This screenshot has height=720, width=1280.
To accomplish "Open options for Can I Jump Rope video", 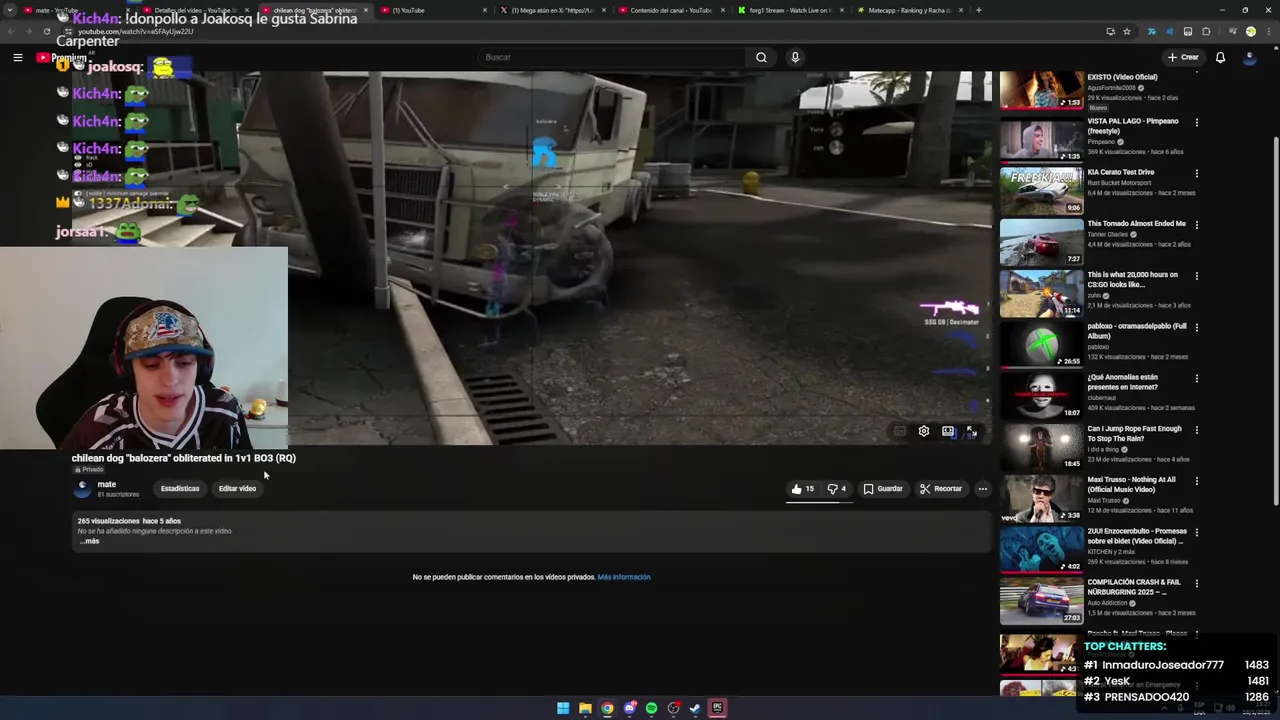I will (x=1196, y=430).
